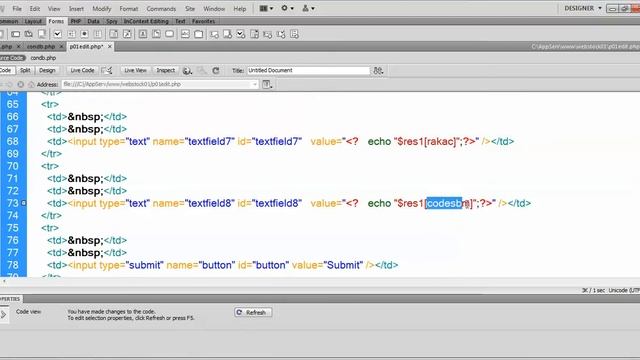640x360 pixels.
Task: Open the Commands menu
Action: 161,8
